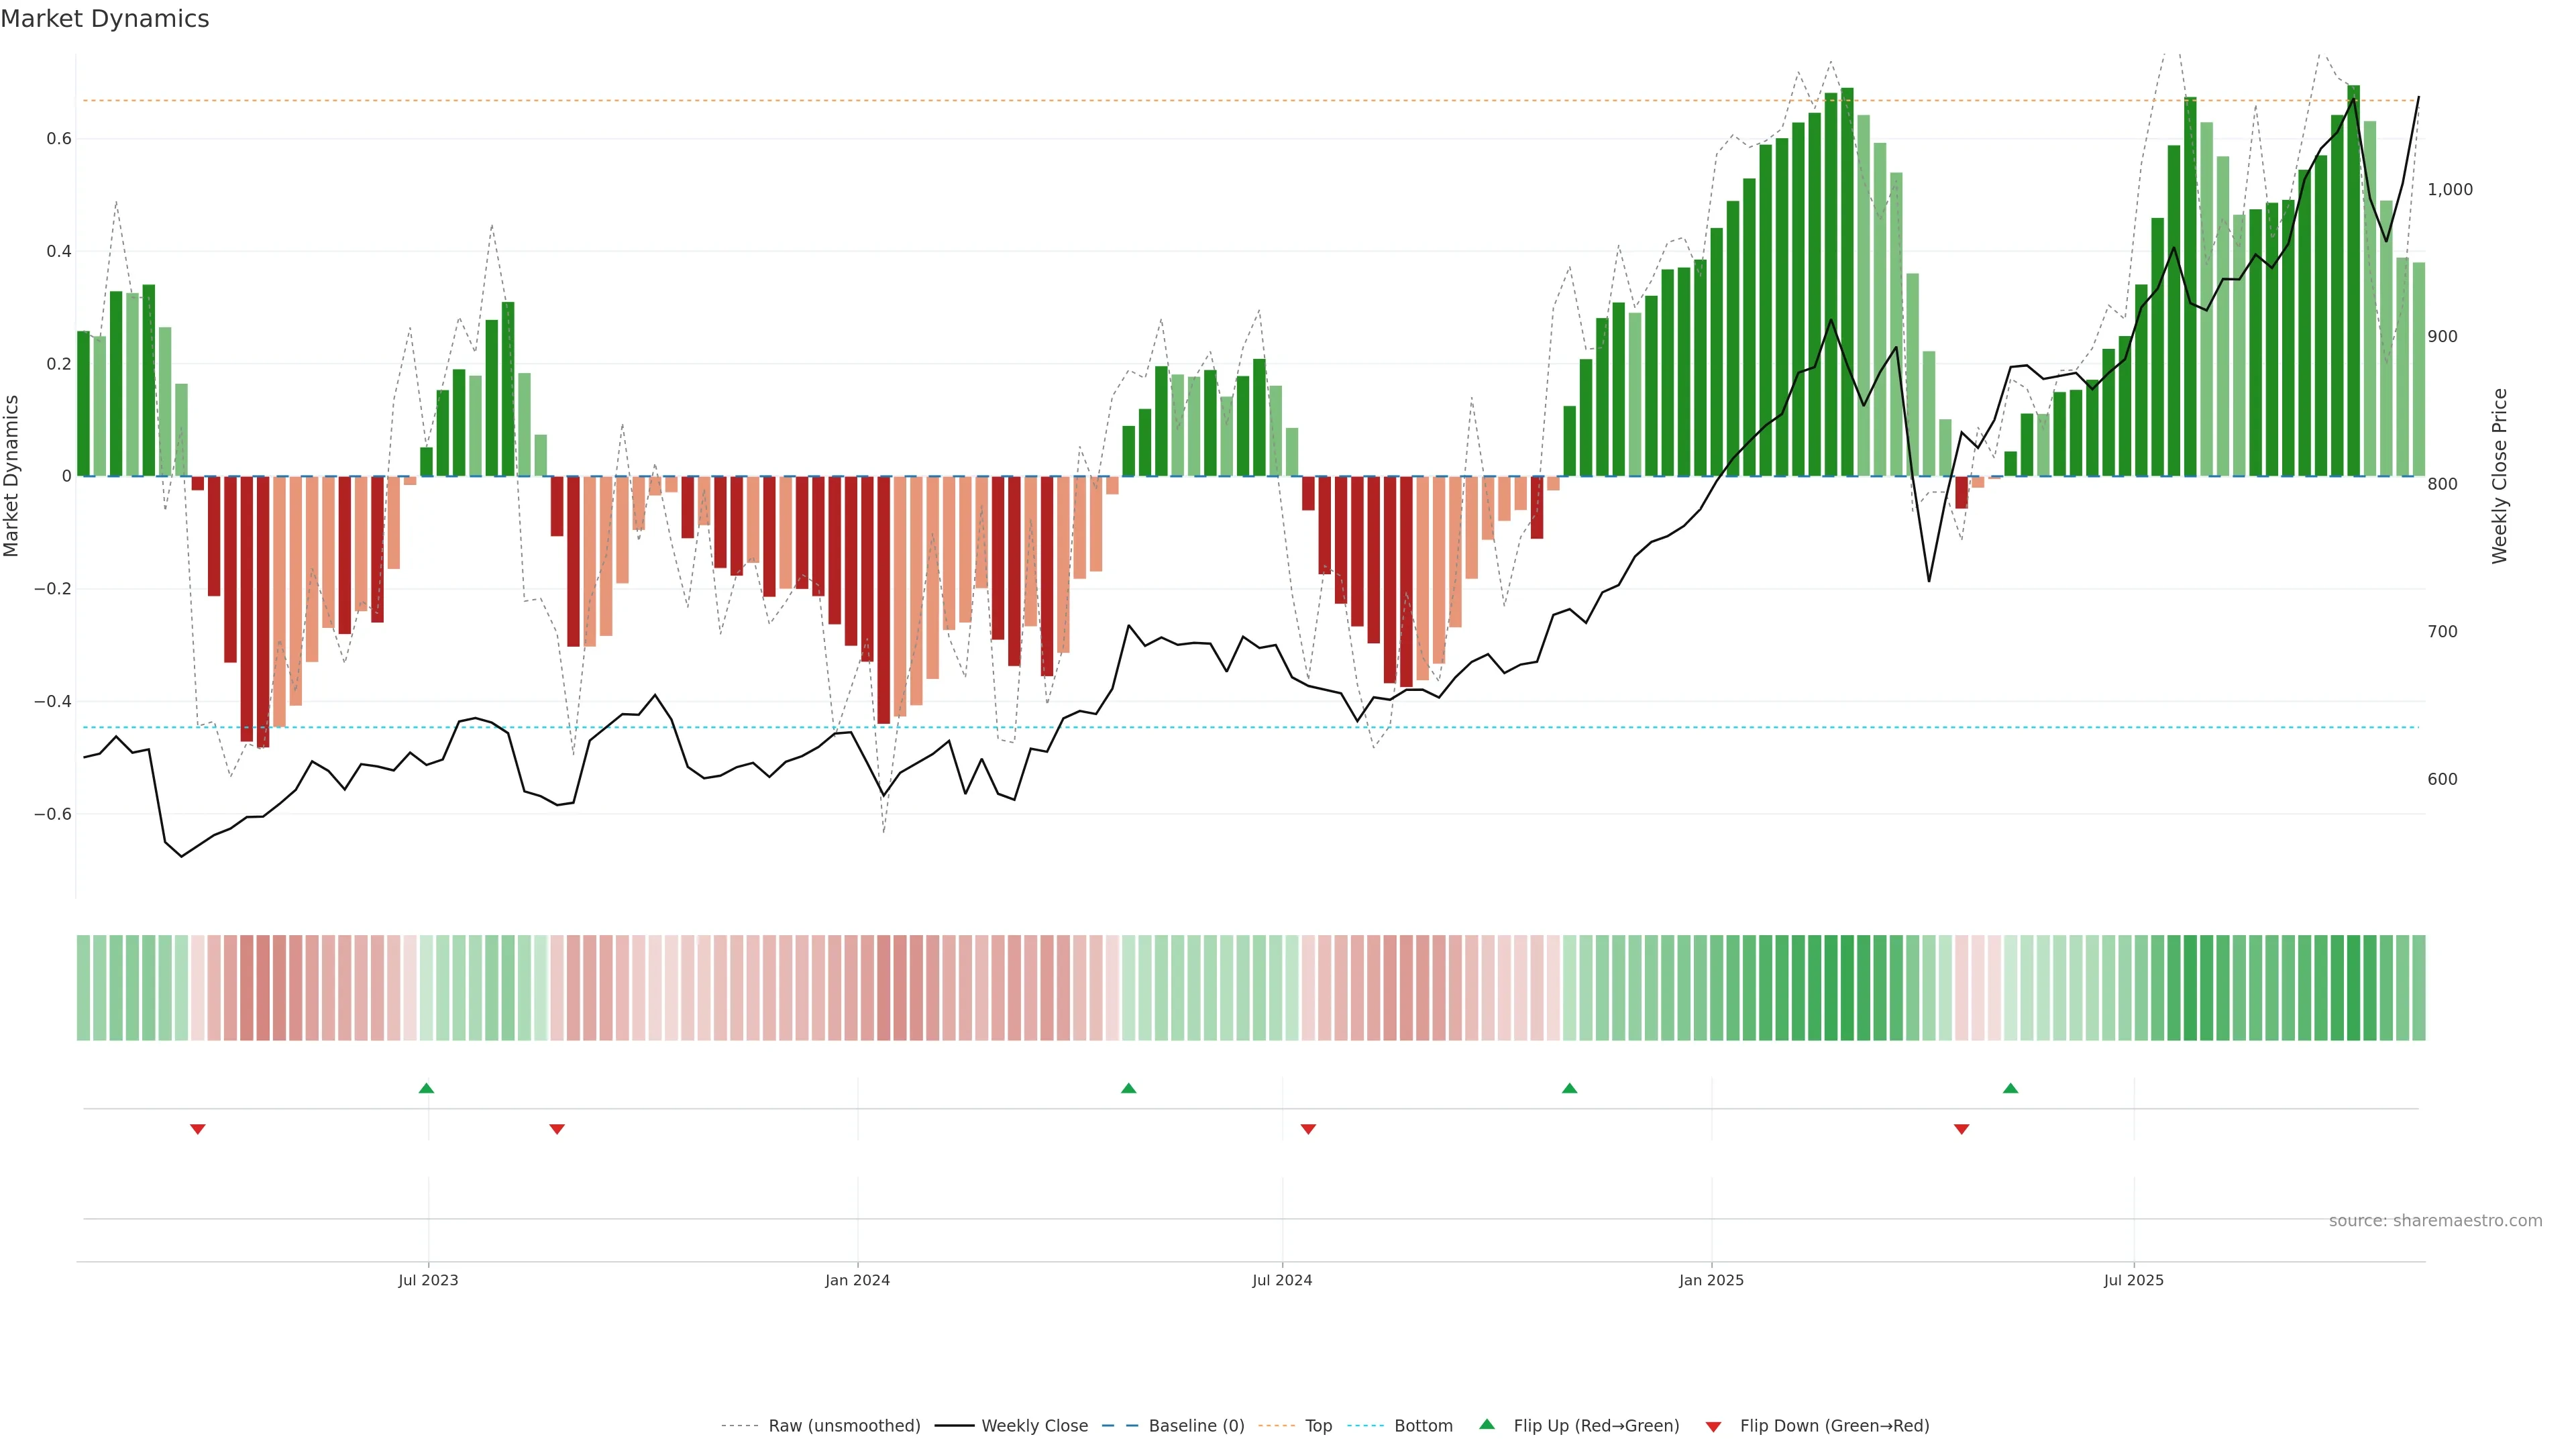Click the red flip-down marker near Jul 2024
2576x1449 pixels.
[1308, 1129]
